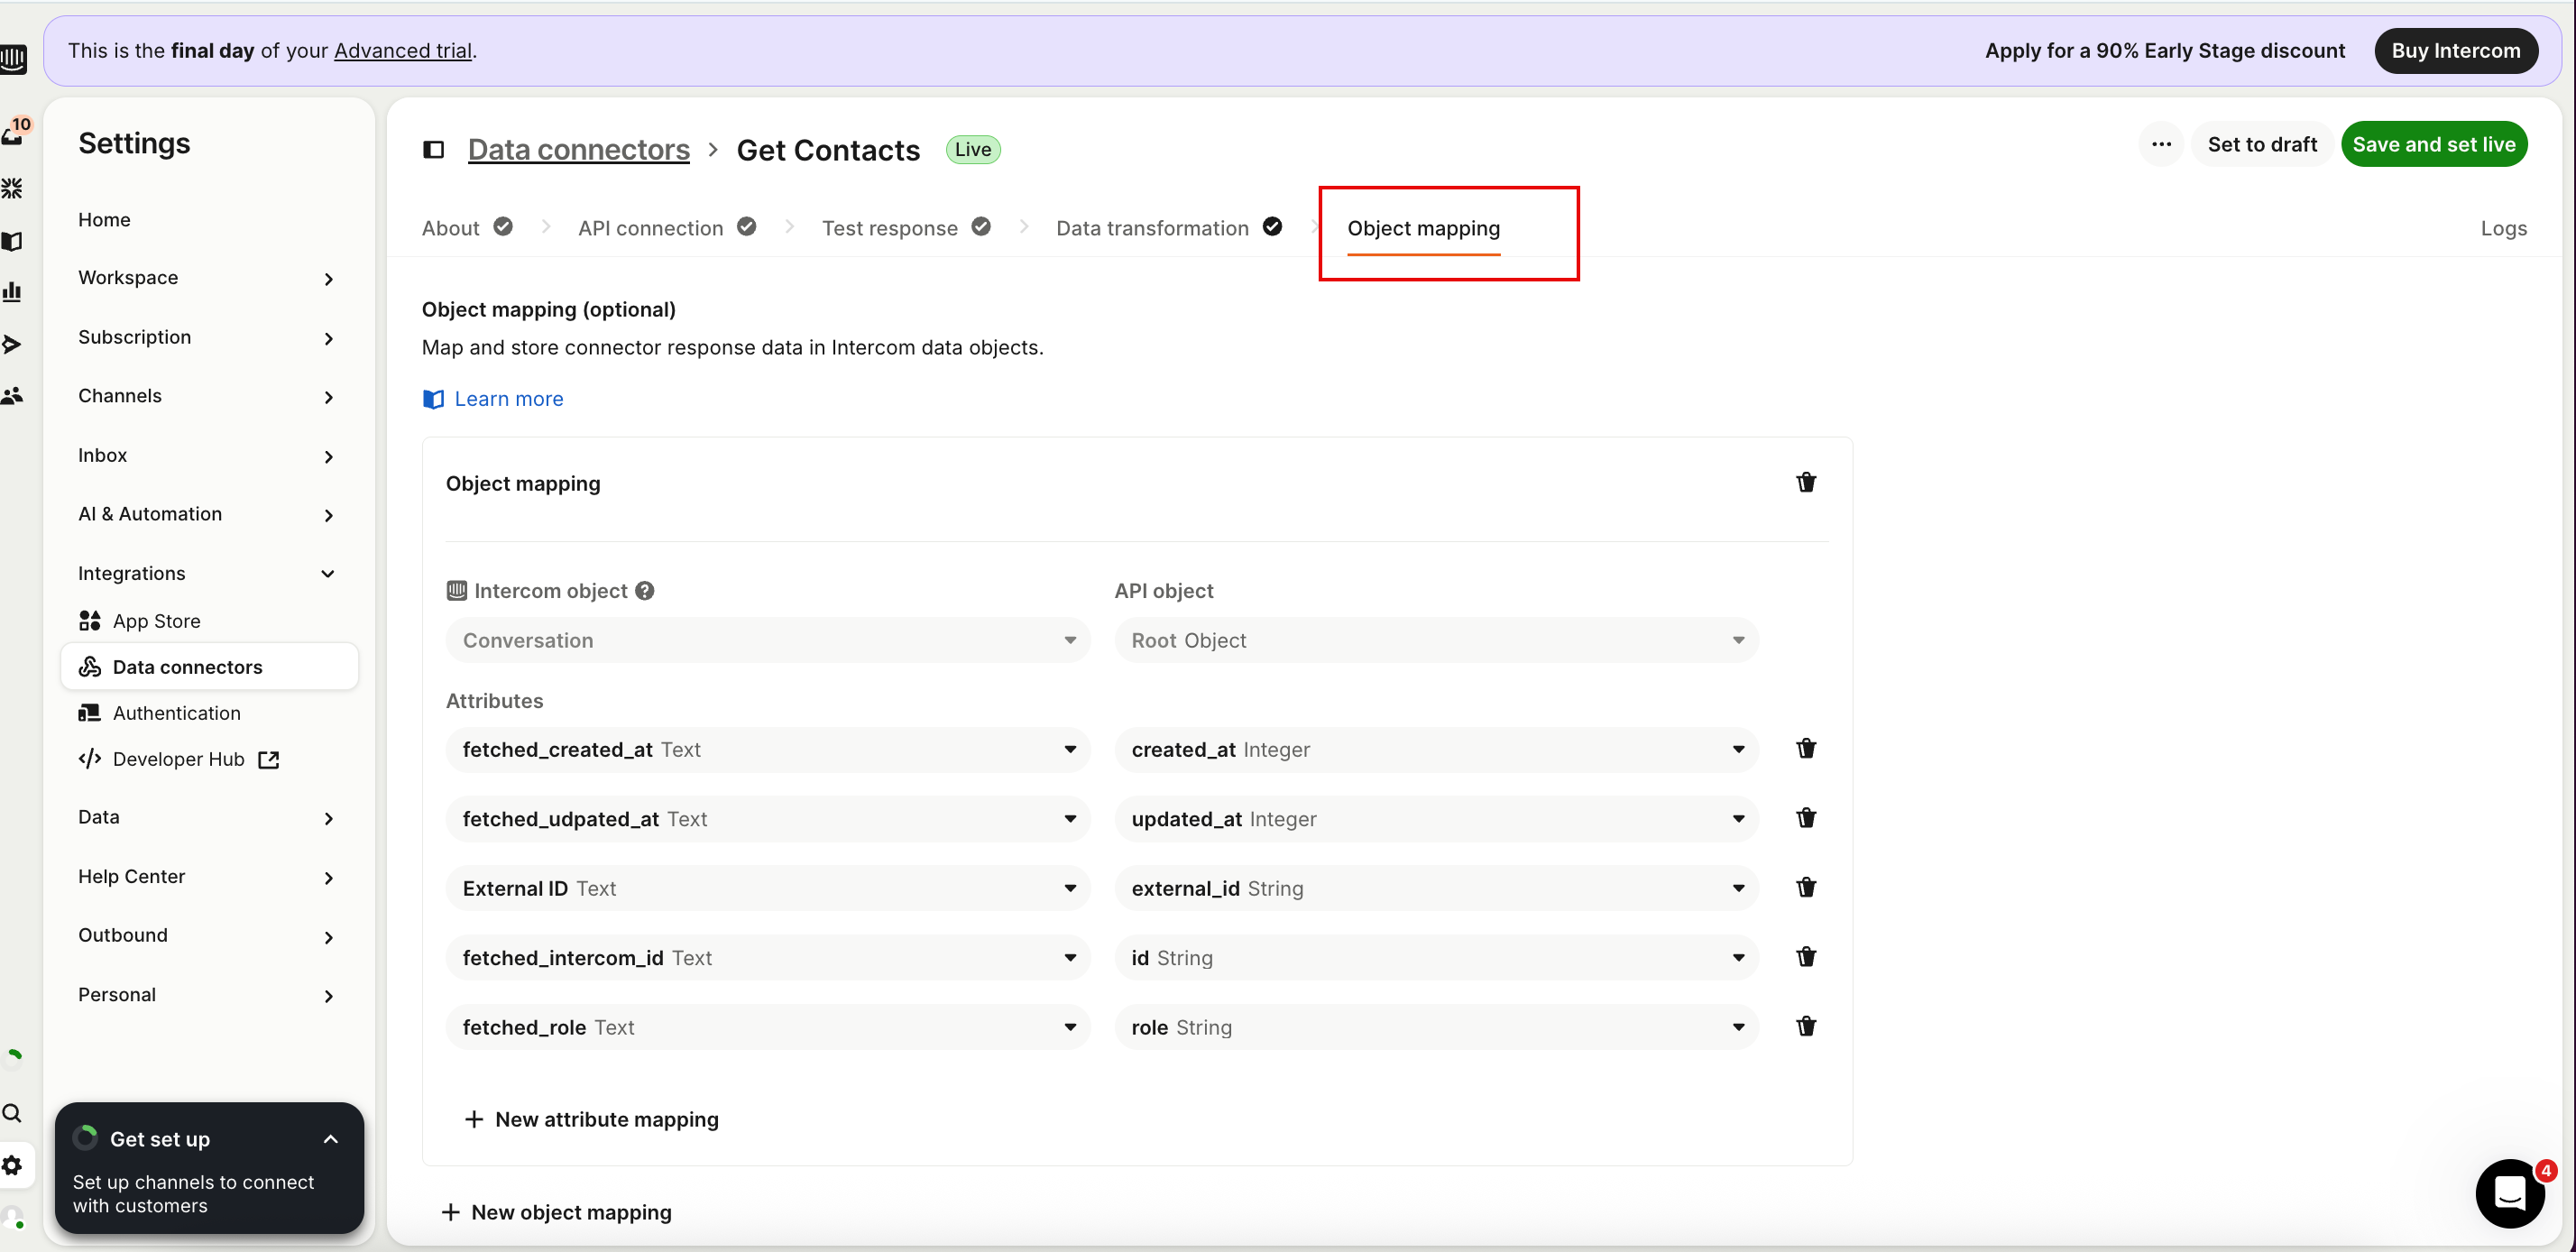Click Save and set live button
2576x1252 pixels.
(x=2433, y=145)
